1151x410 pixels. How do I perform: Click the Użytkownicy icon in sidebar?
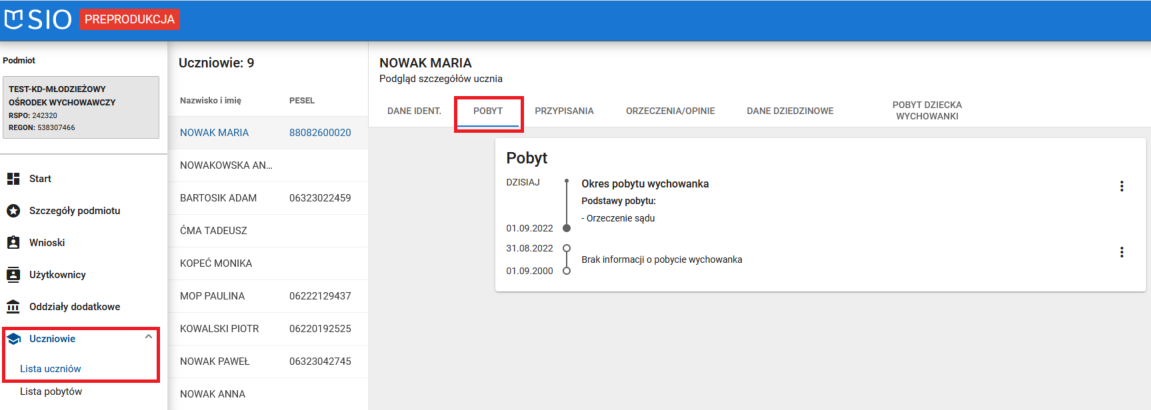pos(12,274)
